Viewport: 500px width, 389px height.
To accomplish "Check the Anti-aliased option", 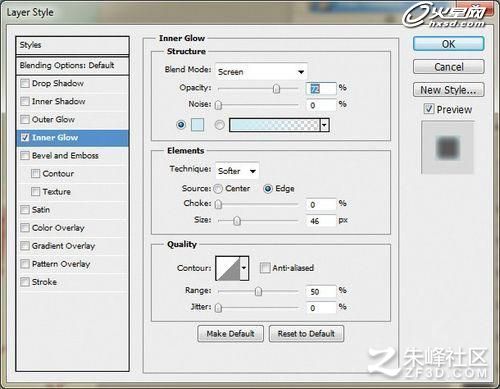I will (265, 268).
